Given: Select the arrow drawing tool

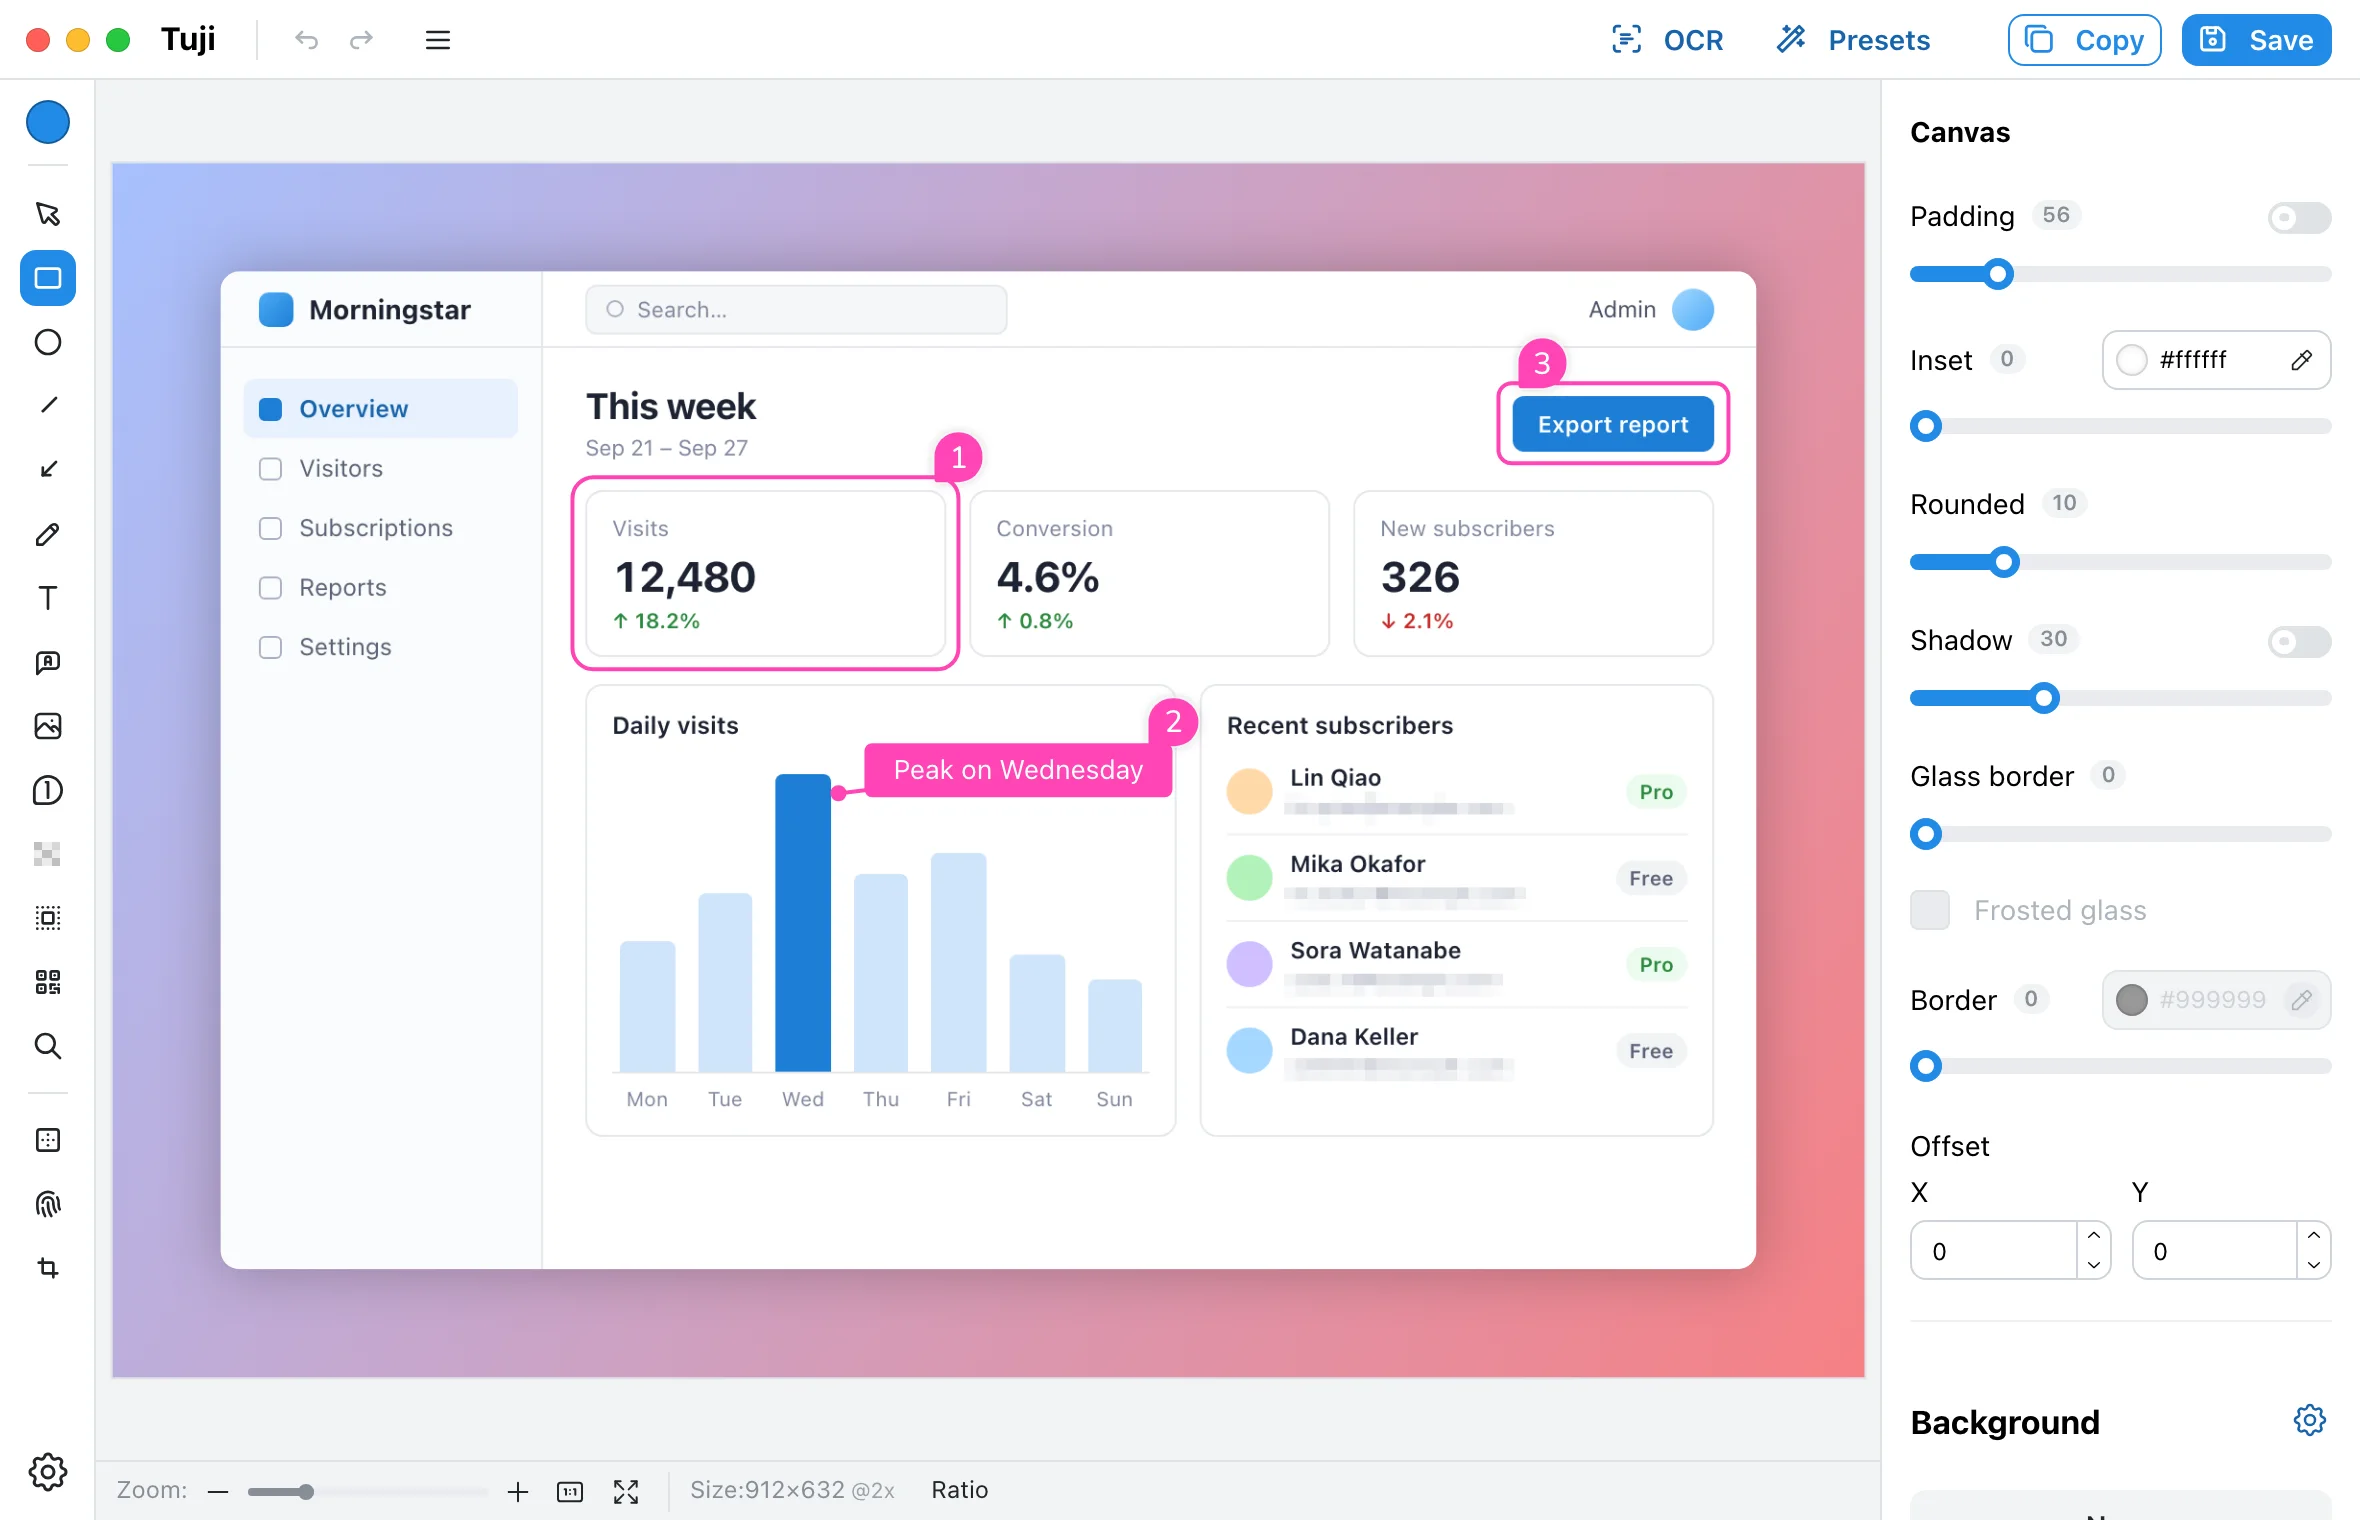Looking at the screenshot, I should click(47, 469).
